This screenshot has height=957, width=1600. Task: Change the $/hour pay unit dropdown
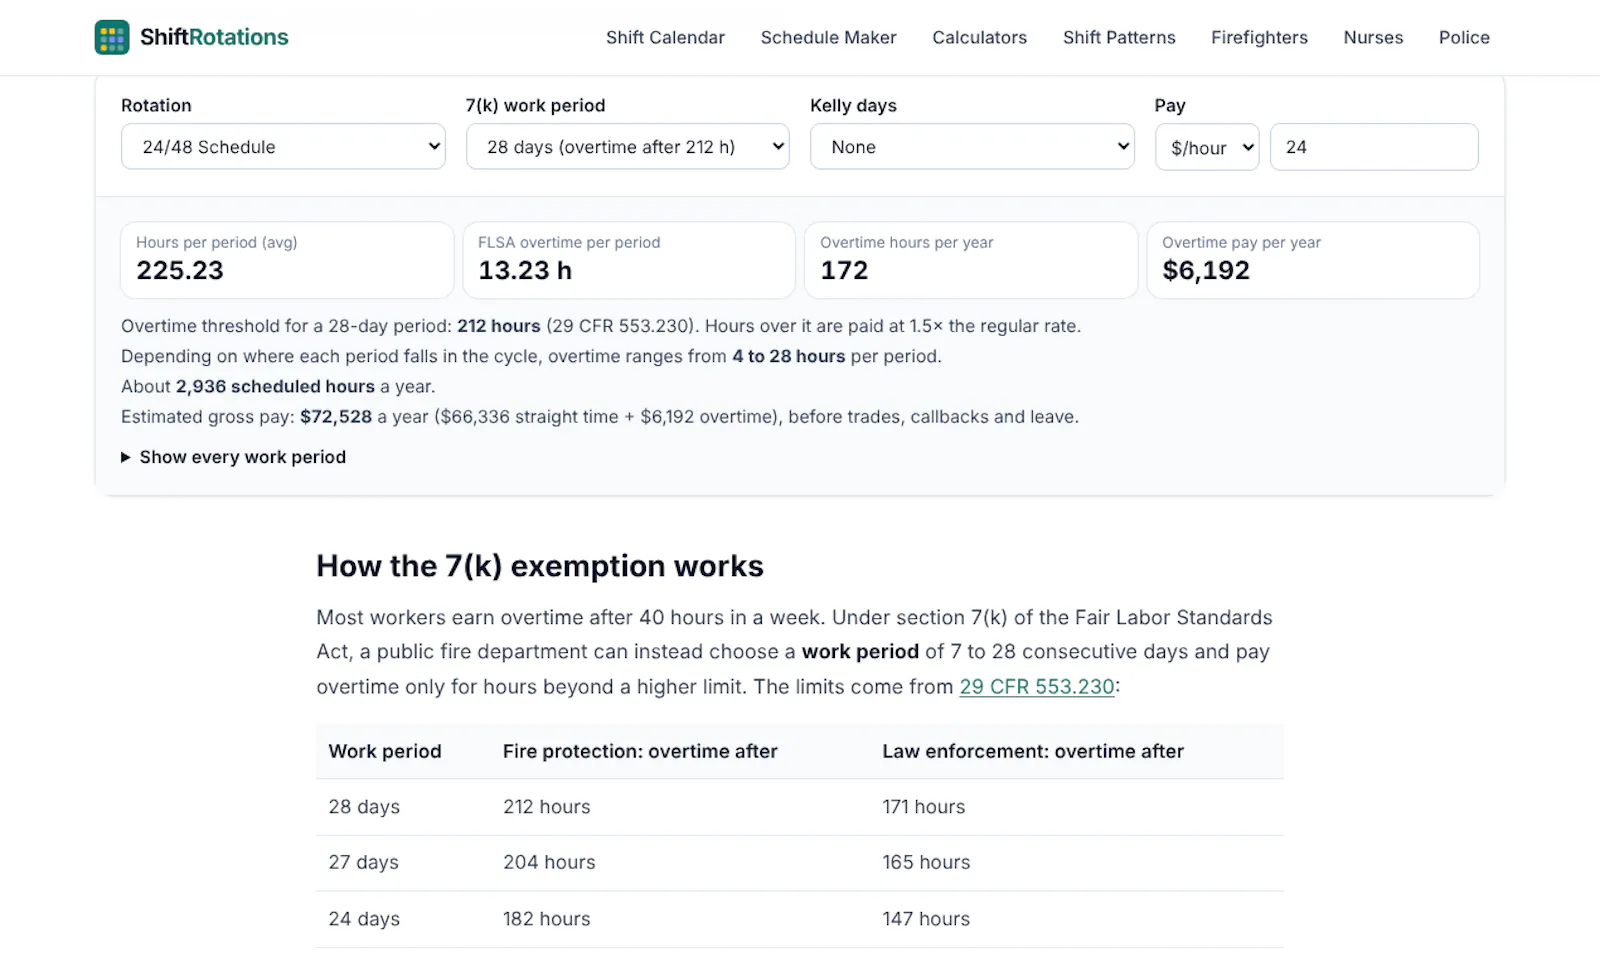pyautogui.click(x=1207, y=147)
